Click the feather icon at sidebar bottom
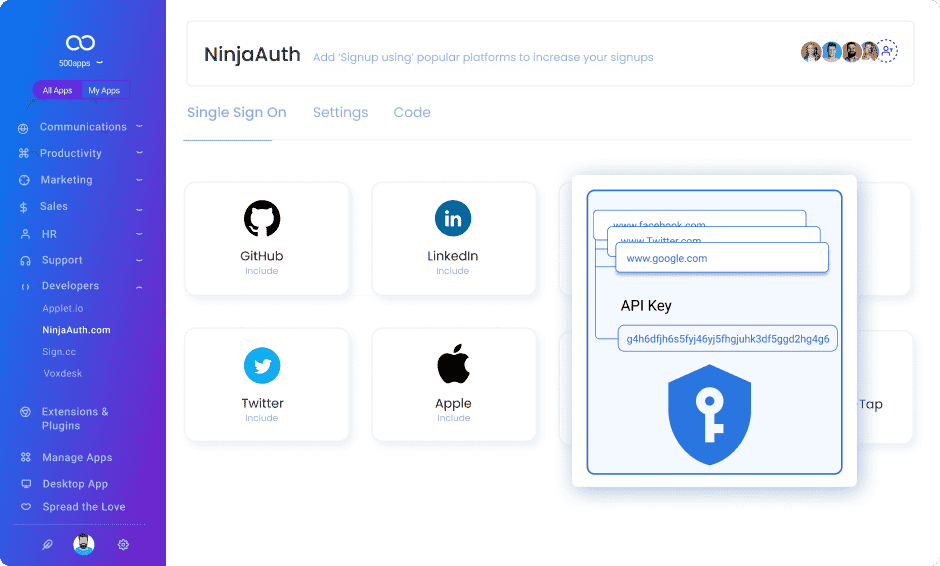The image size is (940, 566). tap(47, 544)
